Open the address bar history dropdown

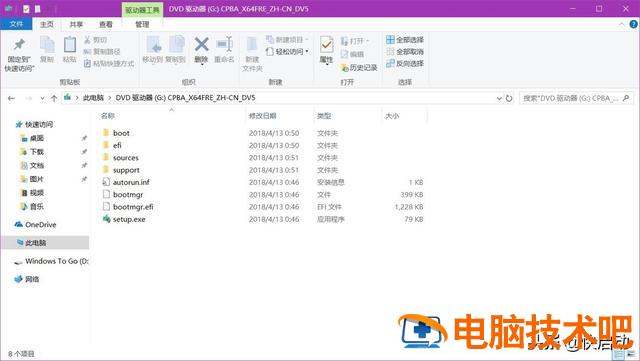click(x=499, y=98)
